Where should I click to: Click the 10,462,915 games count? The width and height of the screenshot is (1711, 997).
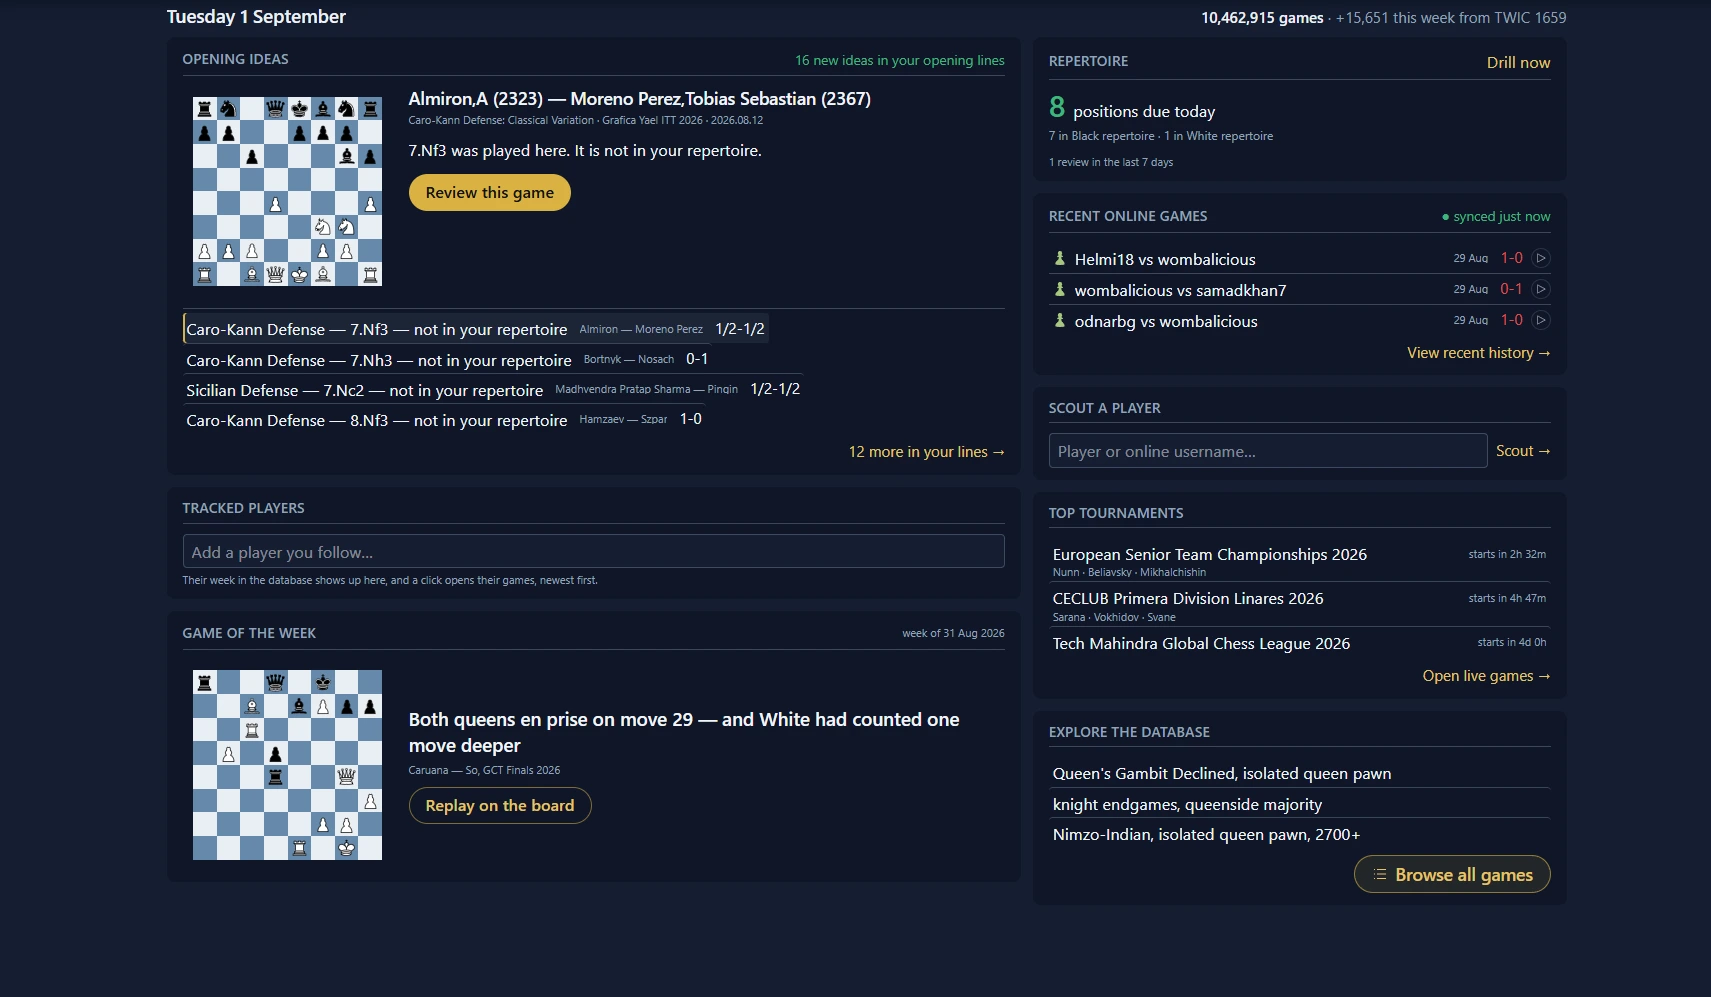(1262, 18)
